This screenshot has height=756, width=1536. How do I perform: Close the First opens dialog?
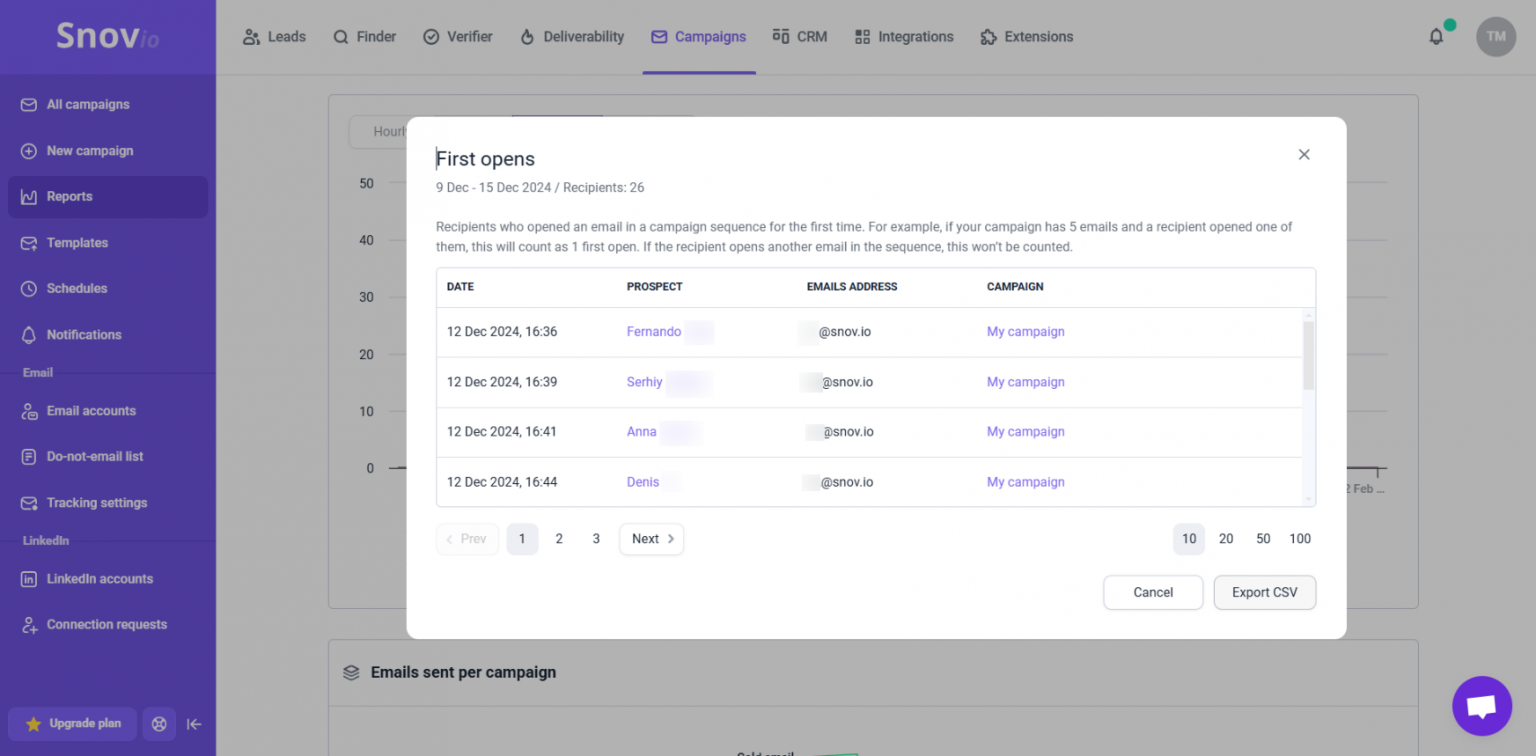(1304, 155)
